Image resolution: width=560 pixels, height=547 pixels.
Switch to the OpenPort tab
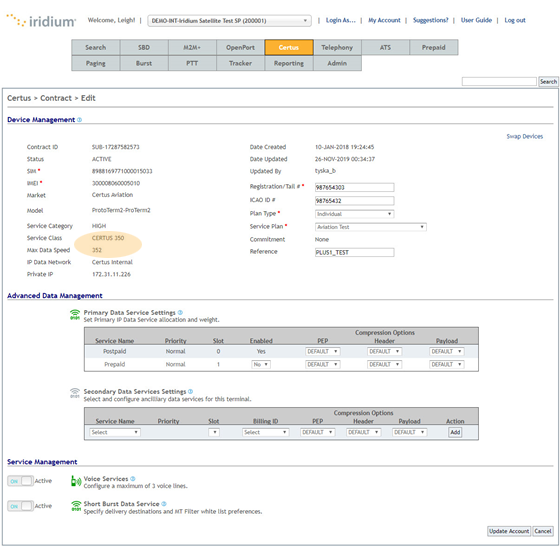coord(240,47)
